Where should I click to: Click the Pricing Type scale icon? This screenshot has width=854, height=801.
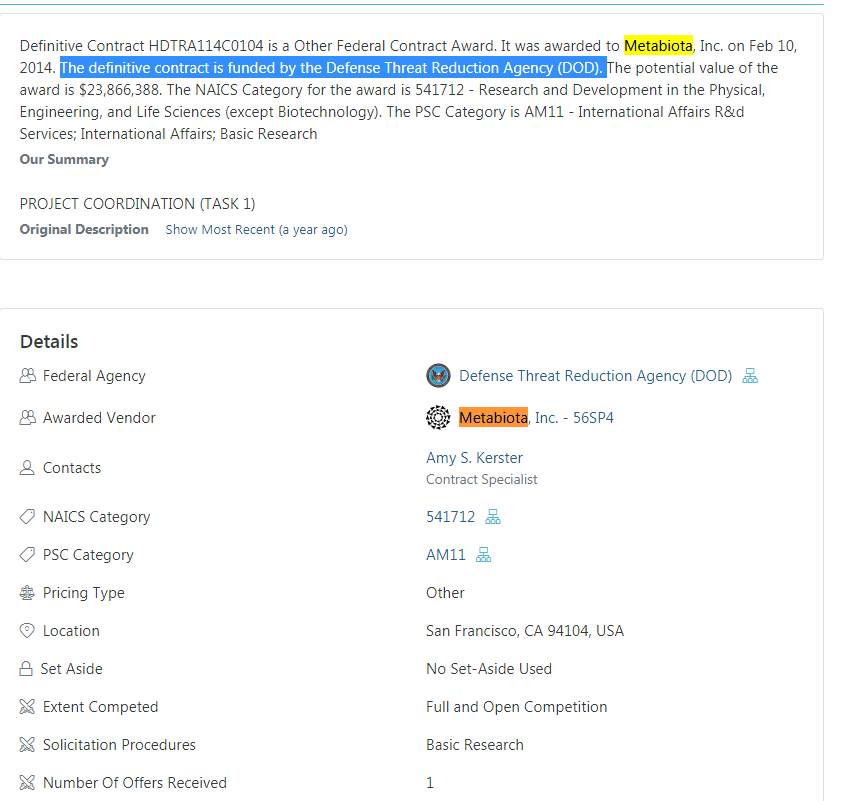[27, 593]
